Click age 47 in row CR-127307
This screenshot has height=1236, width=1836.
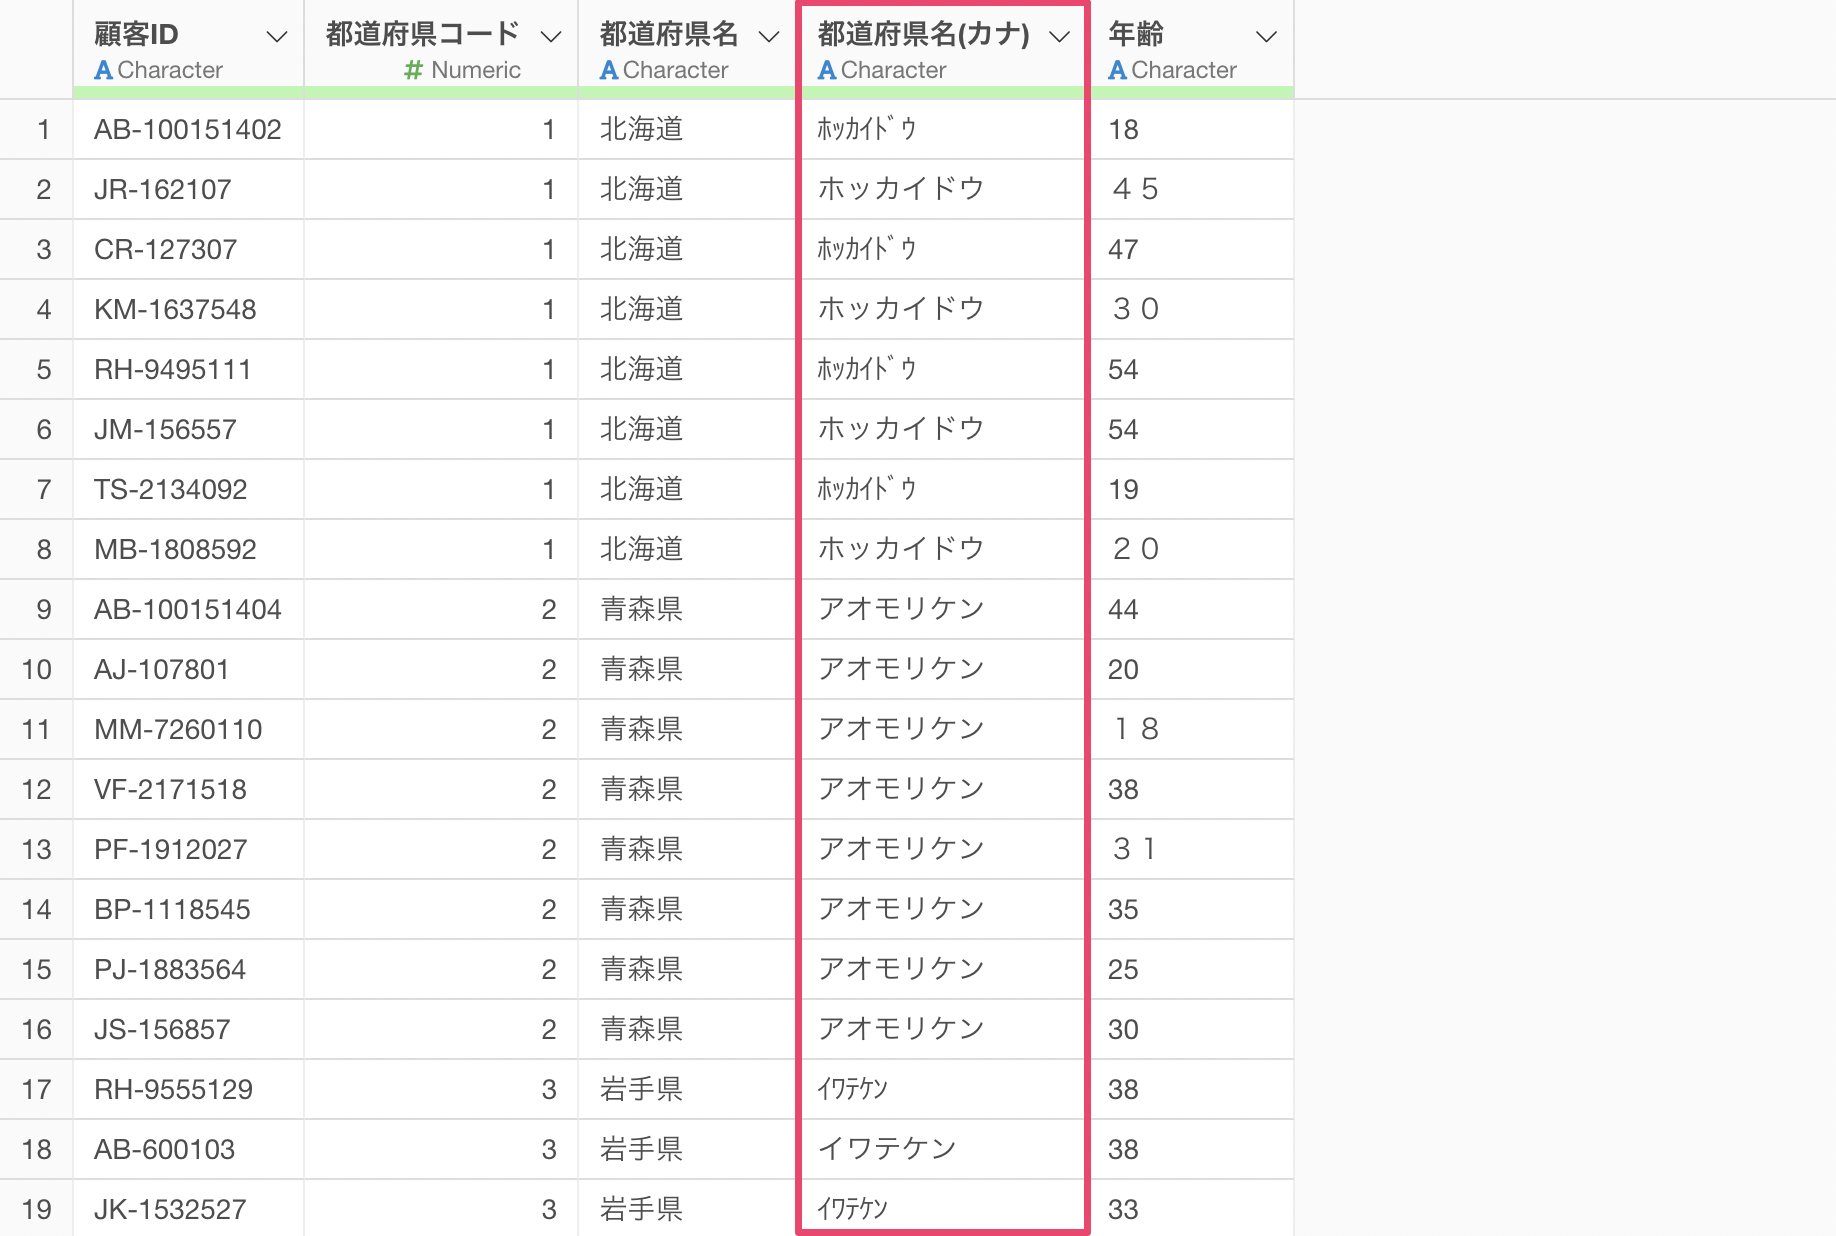1123,249
